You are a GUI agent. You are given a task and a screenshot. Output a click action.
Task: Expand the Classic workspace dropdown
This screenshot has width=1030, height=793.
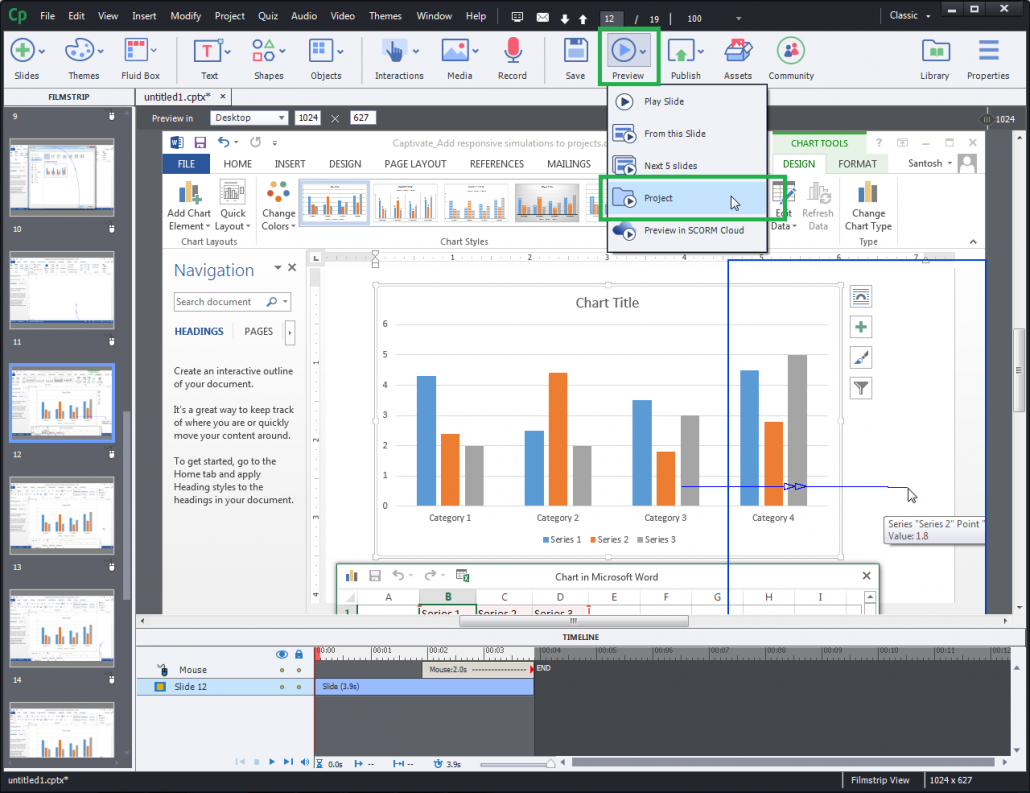tap(908, 15)
